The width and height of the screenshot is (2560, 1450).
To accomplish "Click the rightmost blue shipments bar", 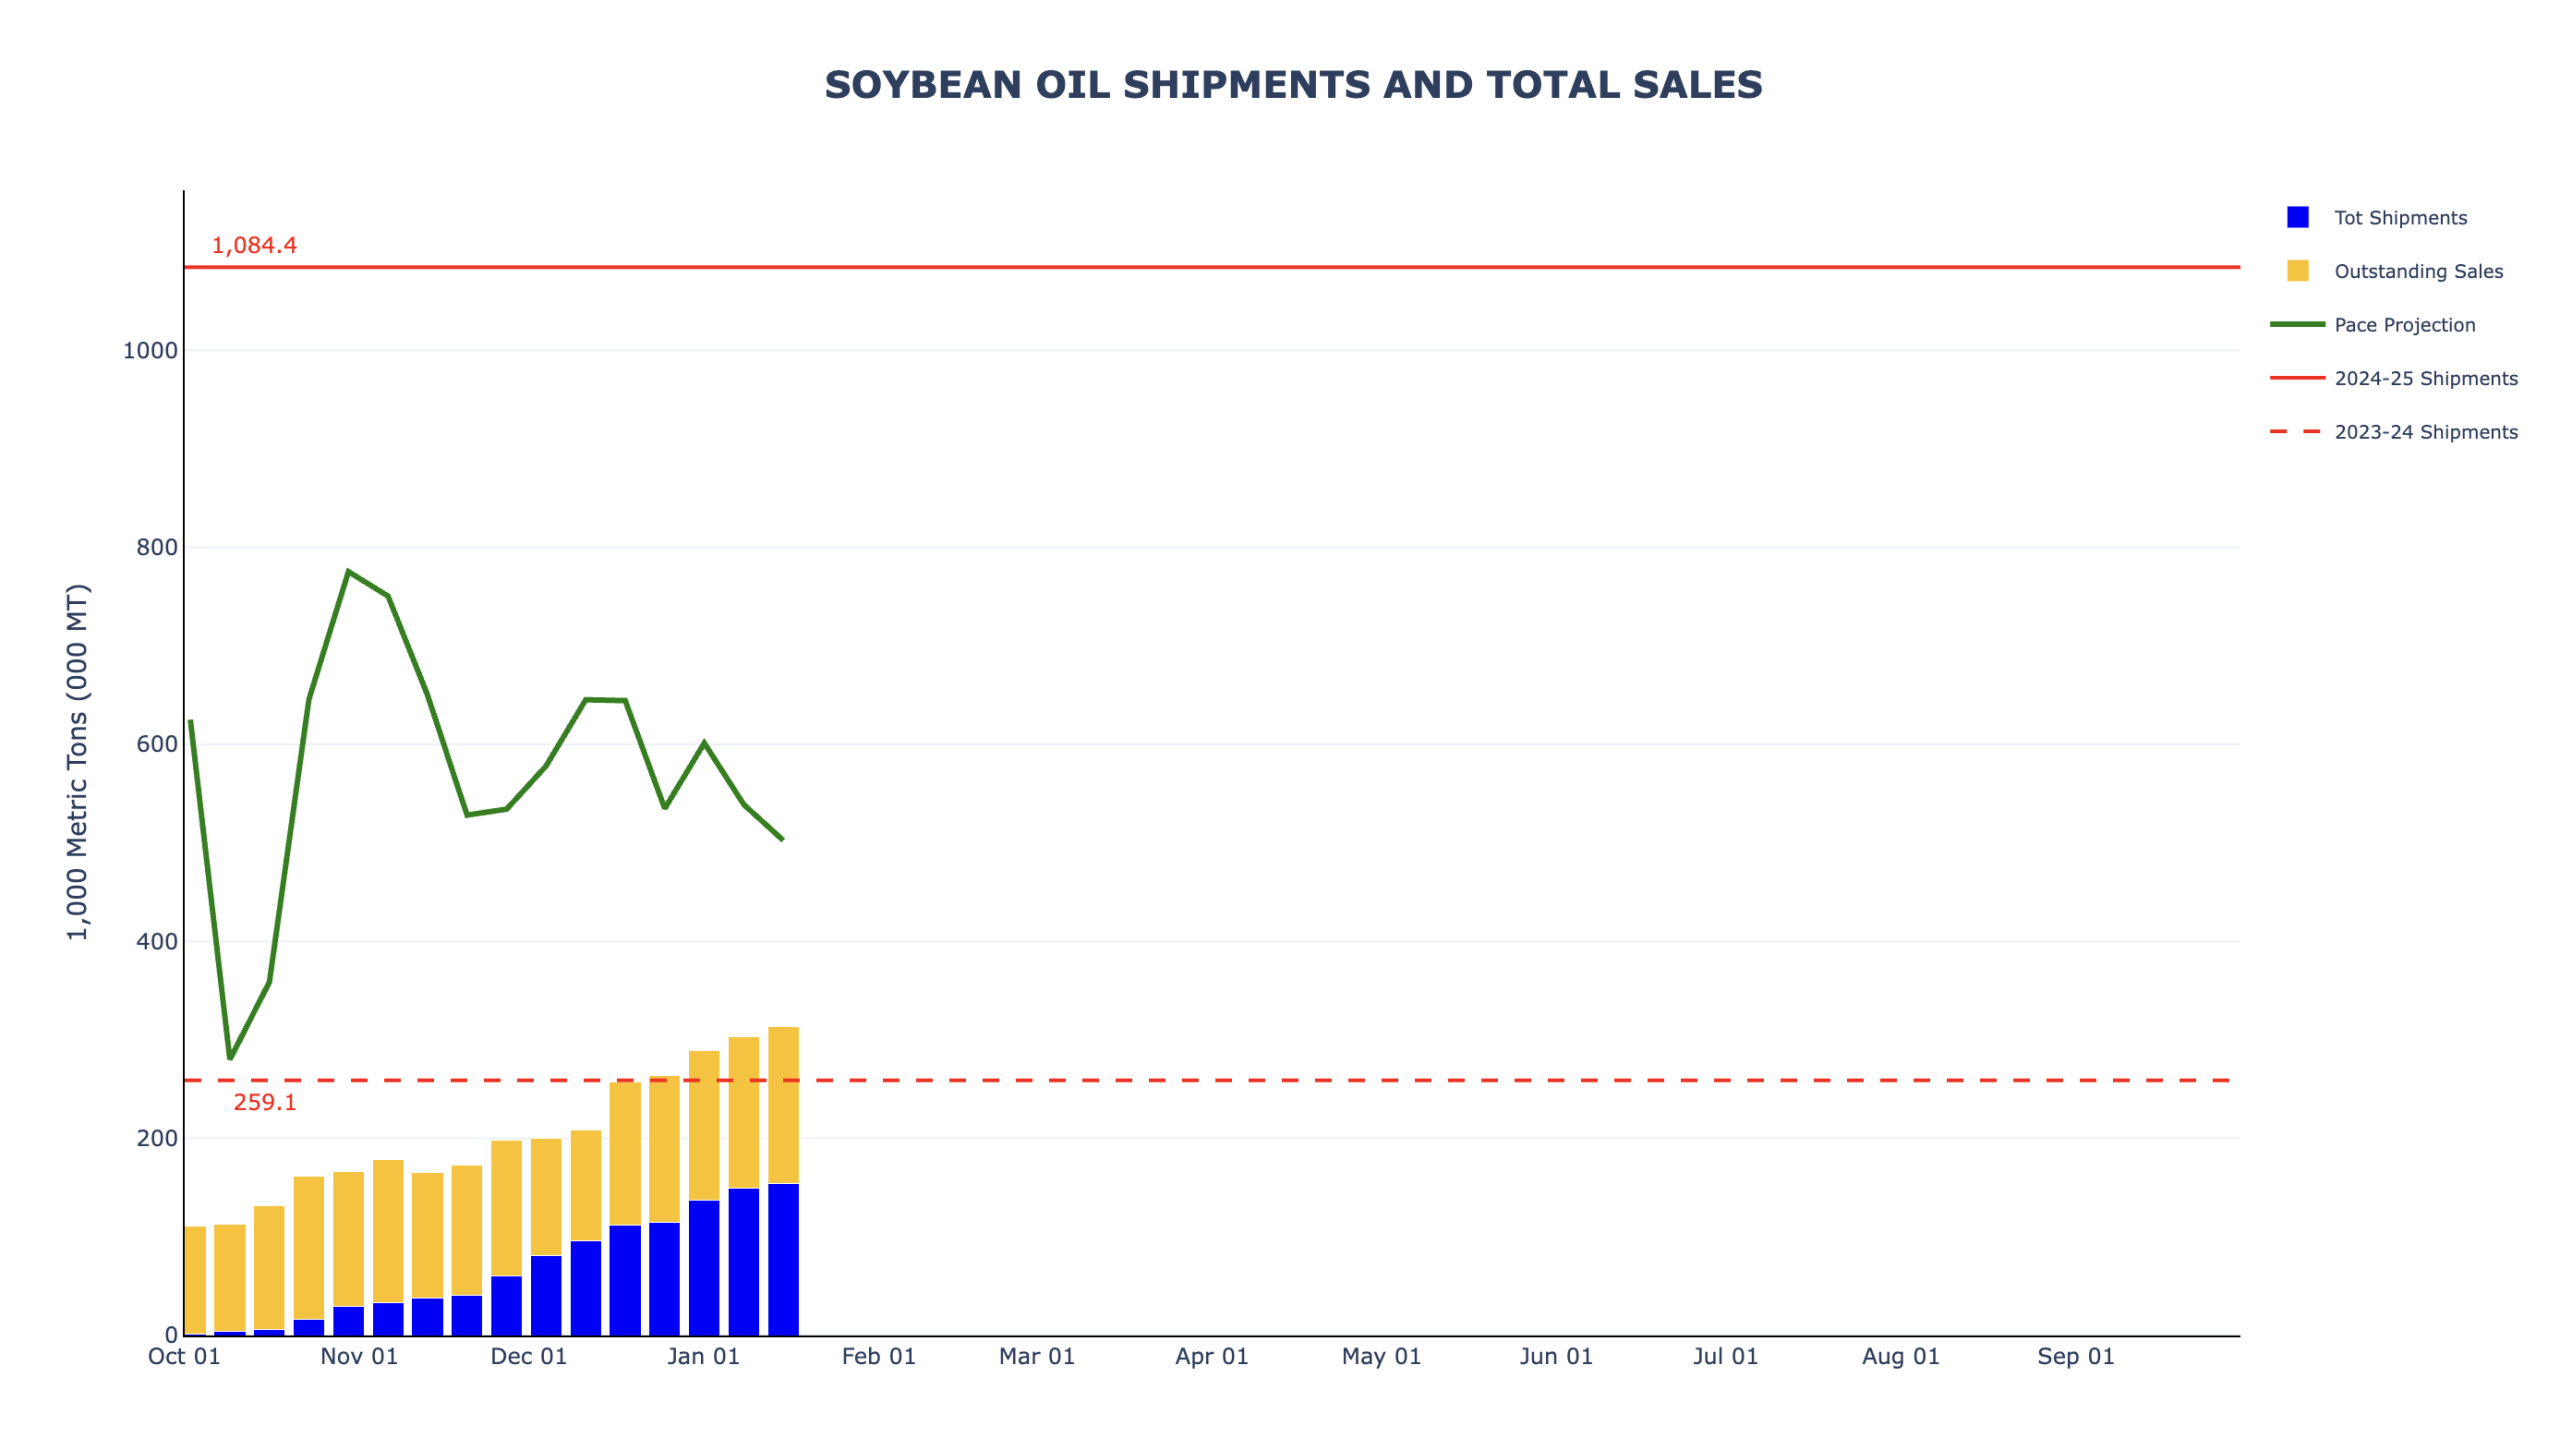I will coord(783,1260).
